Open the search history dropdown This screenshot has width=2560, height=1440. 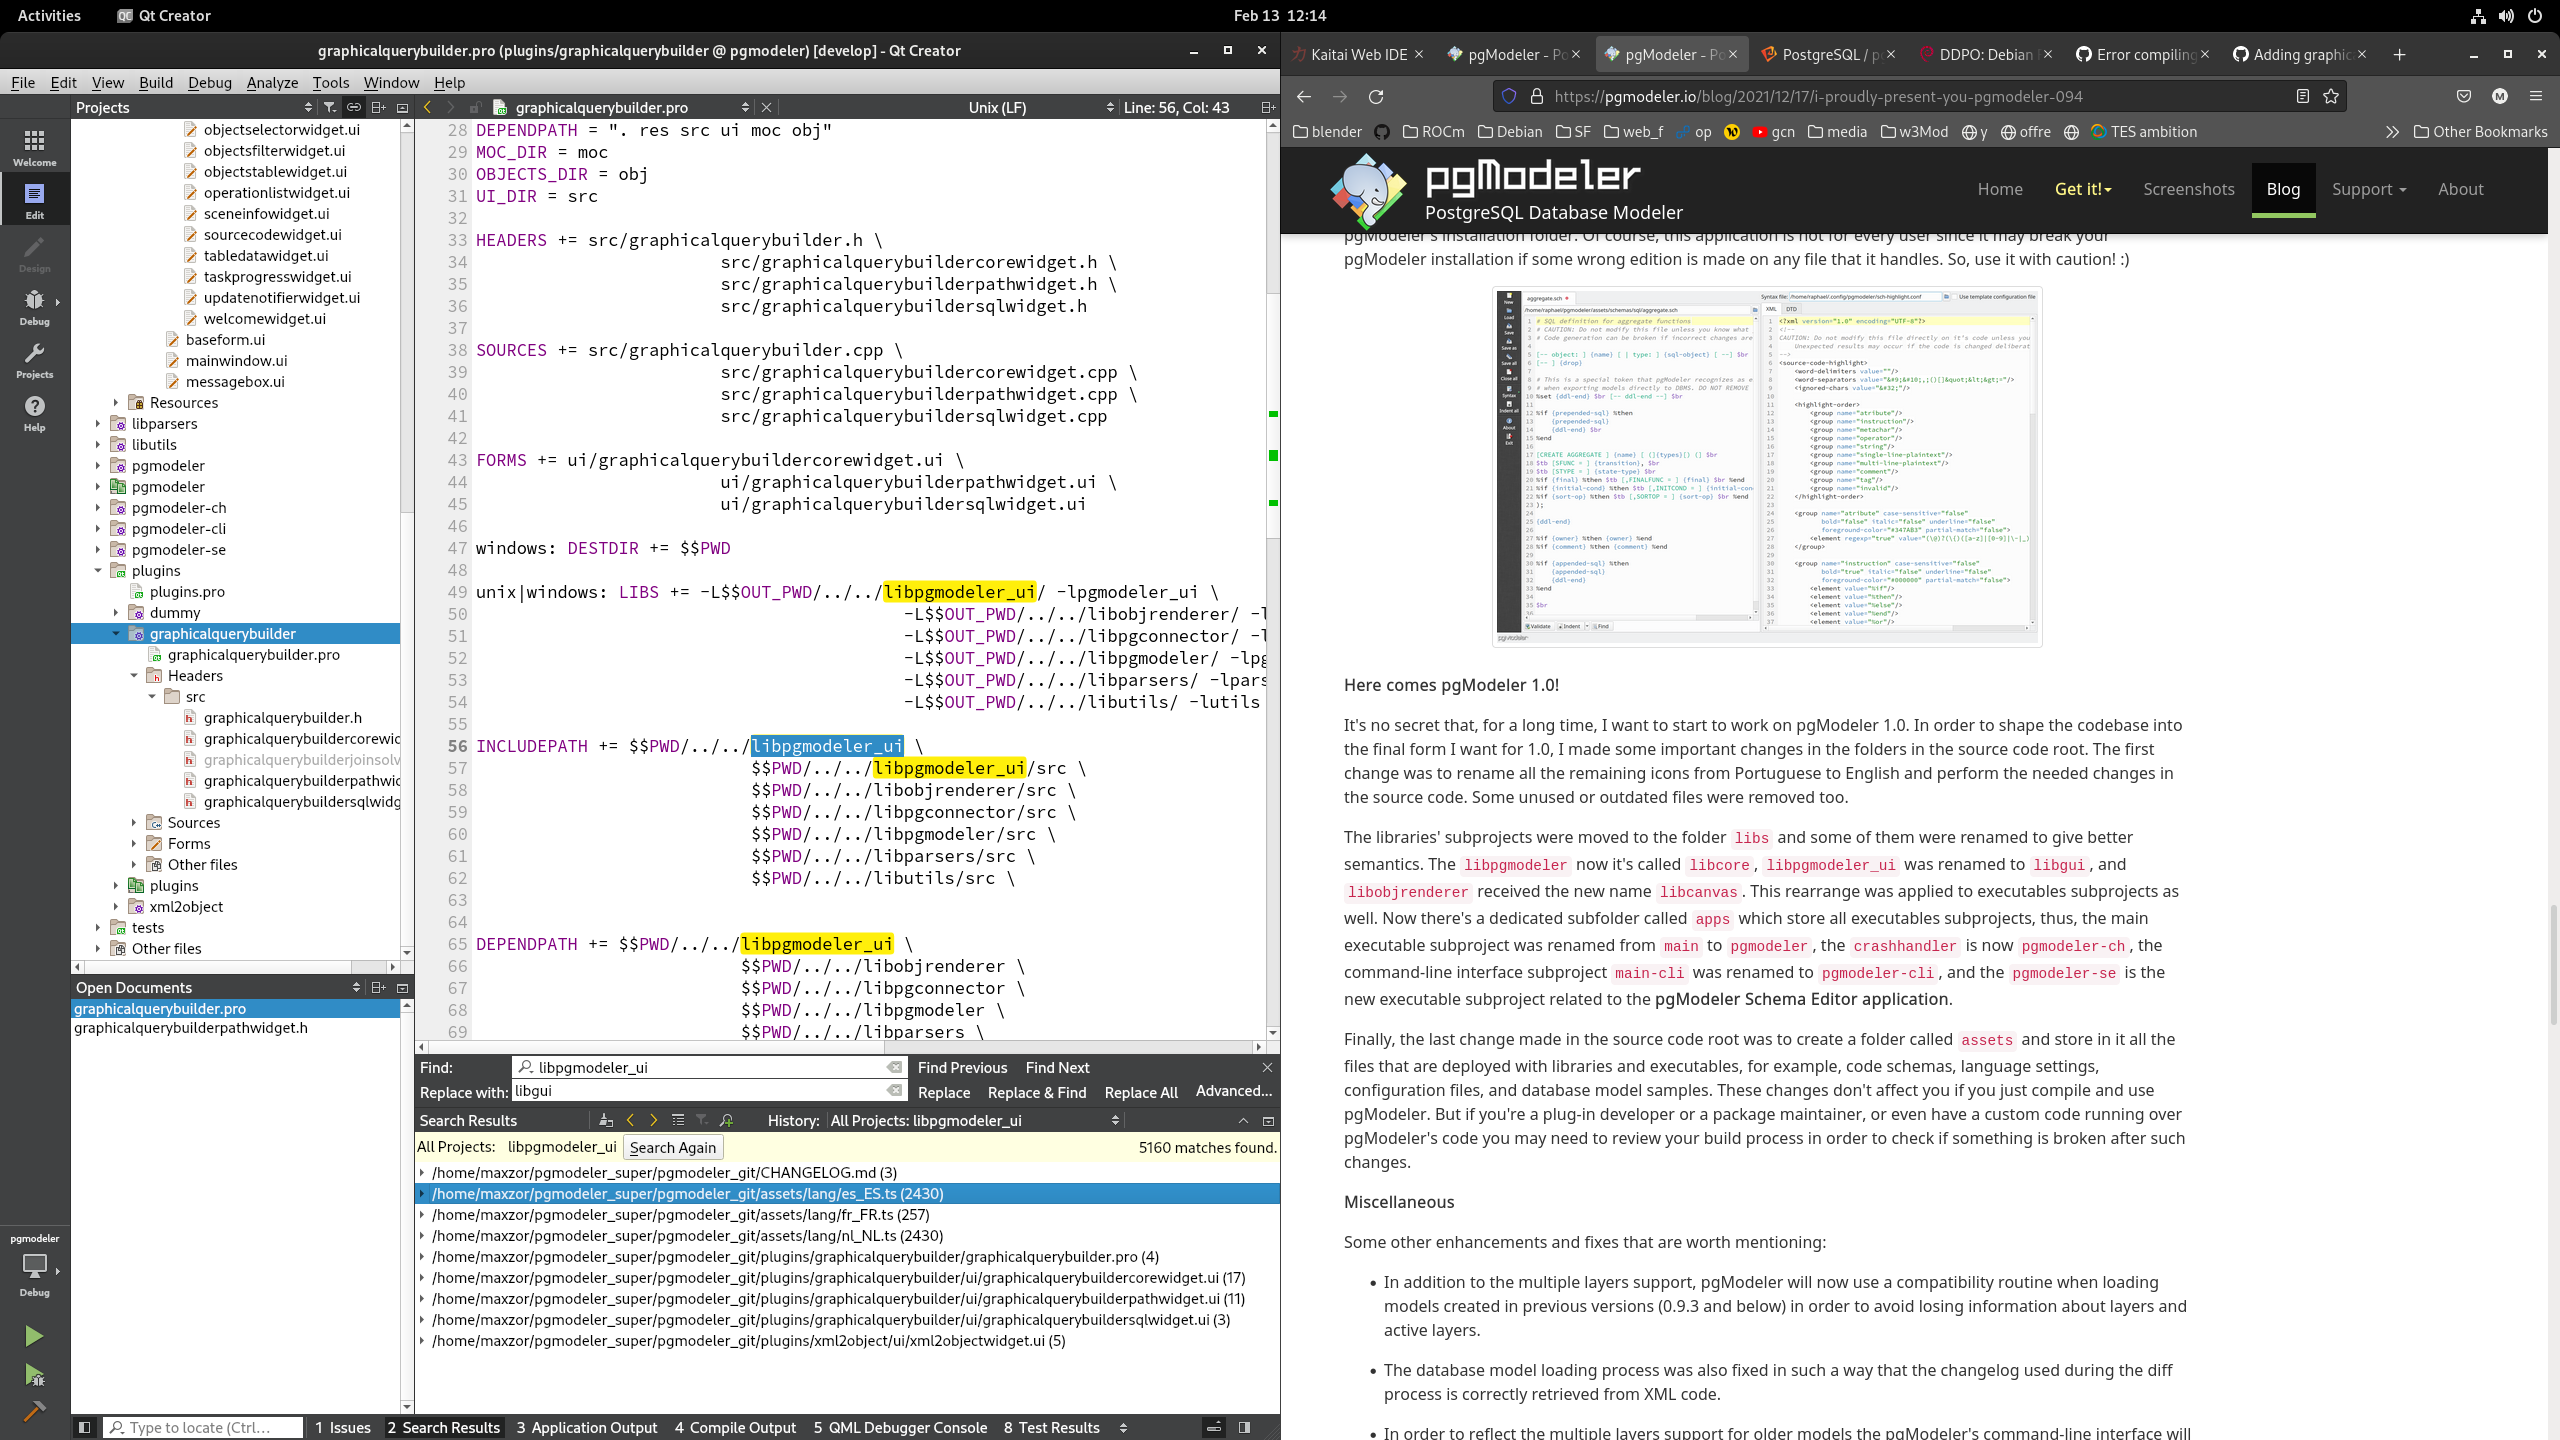(1117, 1120)
